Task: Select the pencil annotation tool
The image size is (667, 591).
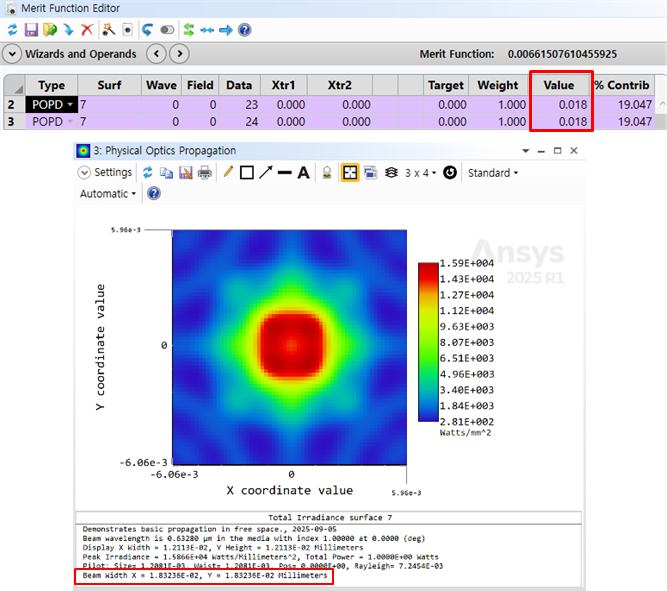Action: [228, 172]
